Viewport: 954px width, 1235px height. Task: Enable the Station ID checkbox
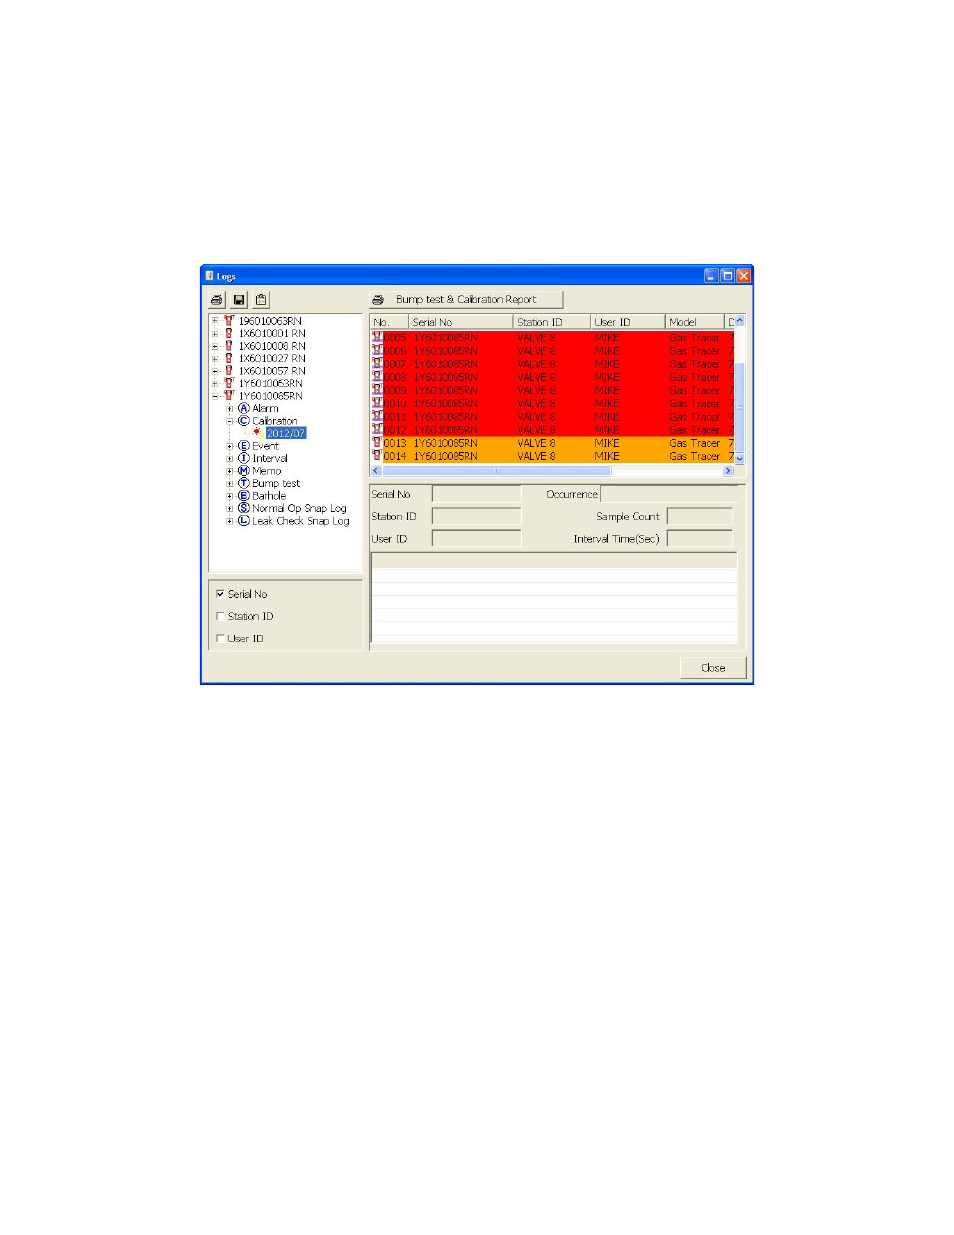[220, 617]
